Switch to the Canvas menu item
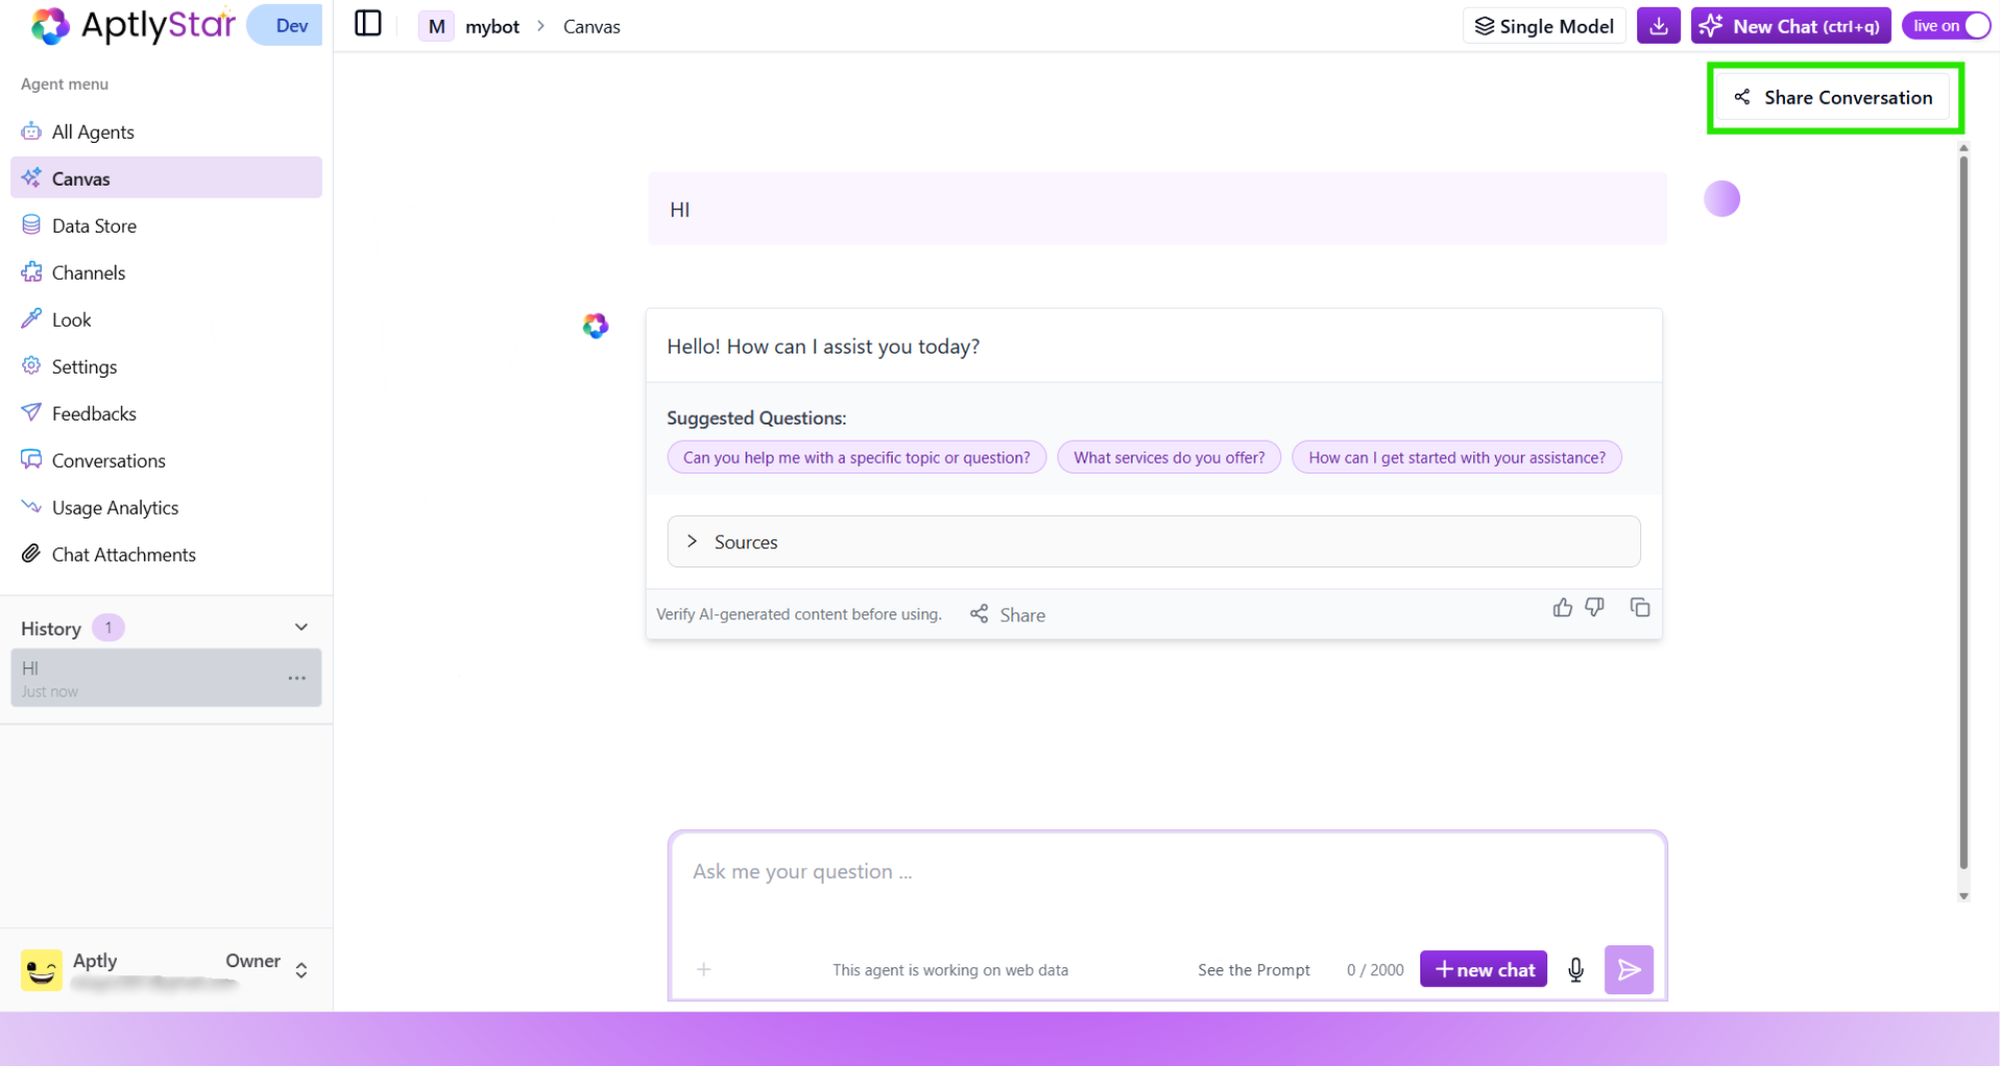Viewport: 2000px width, 1066px height. (x=80, y=178)
